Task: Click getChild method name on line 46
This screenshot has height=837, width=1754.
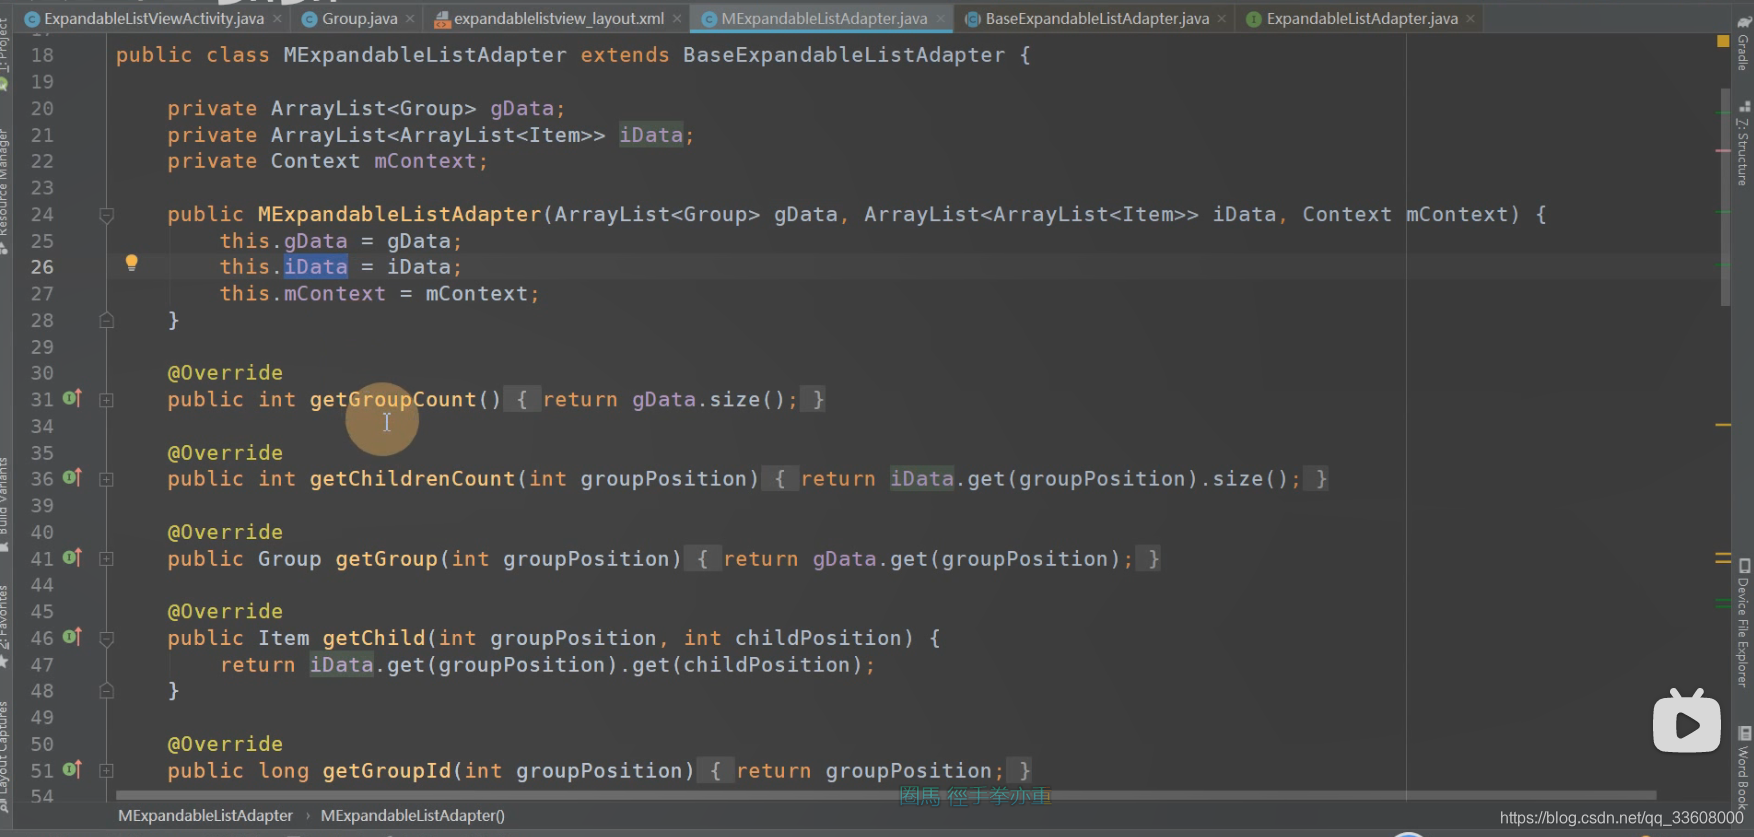Action: [374, 638]
